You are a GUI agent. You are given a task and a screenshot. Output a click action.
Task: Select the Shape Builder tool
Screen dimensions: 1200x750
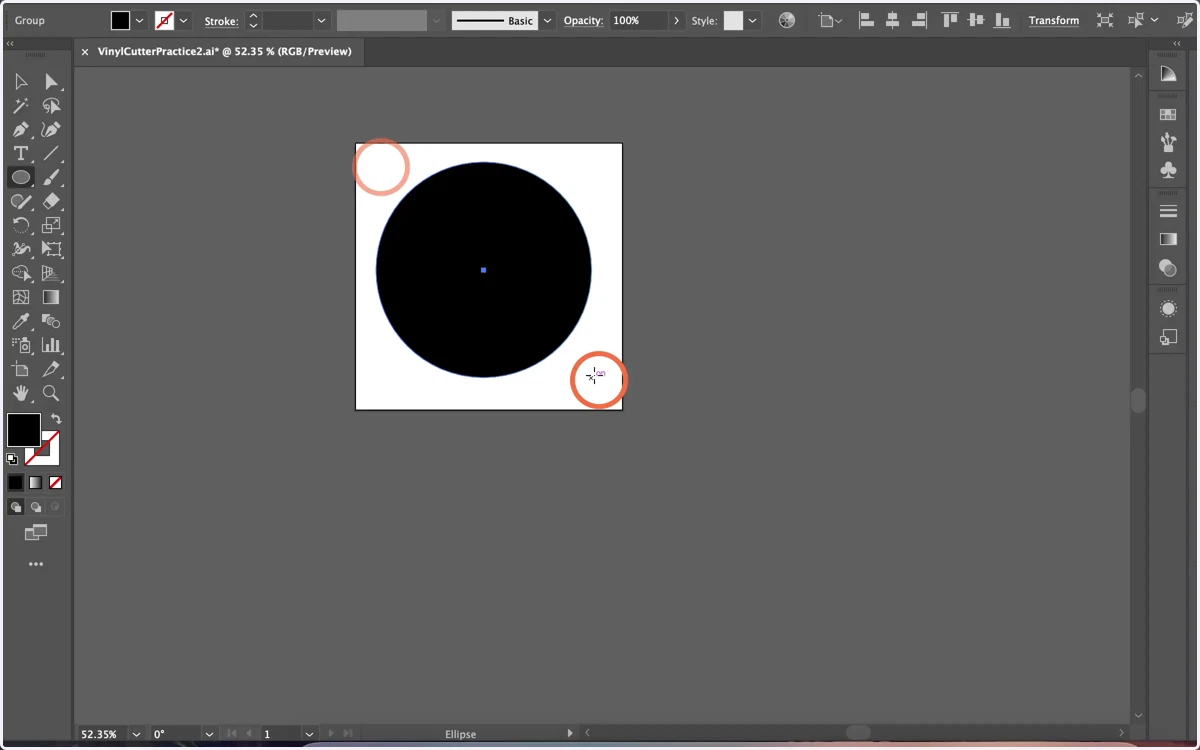[x=21, y=274]
